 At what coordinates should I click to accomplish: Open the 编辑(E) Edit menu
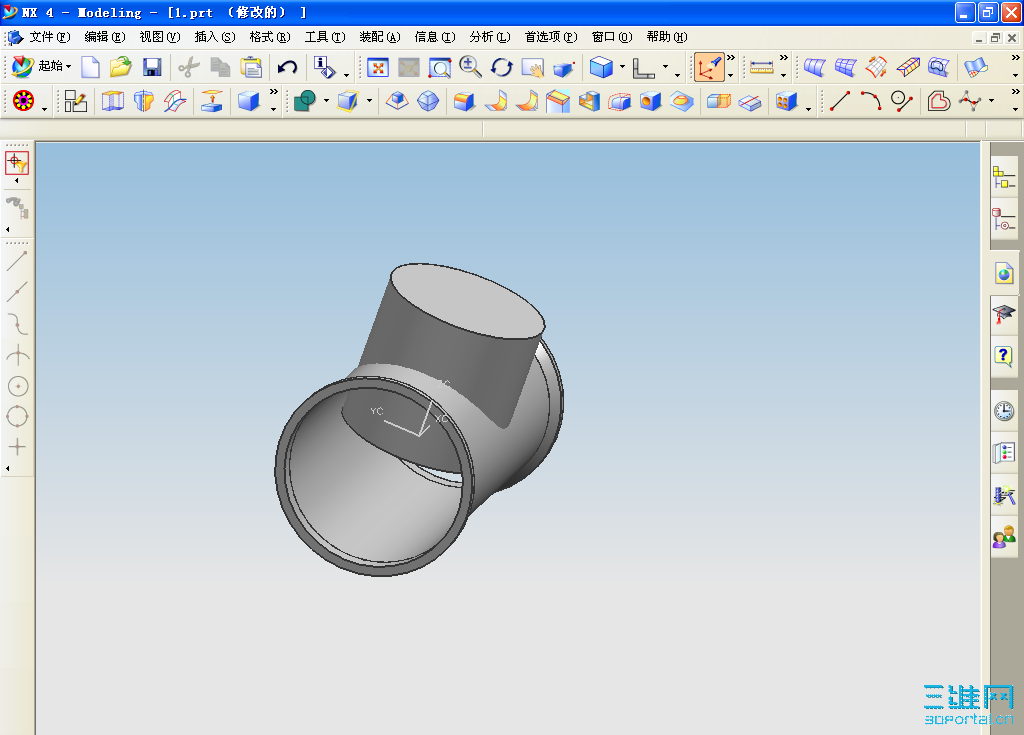point(104,37)
